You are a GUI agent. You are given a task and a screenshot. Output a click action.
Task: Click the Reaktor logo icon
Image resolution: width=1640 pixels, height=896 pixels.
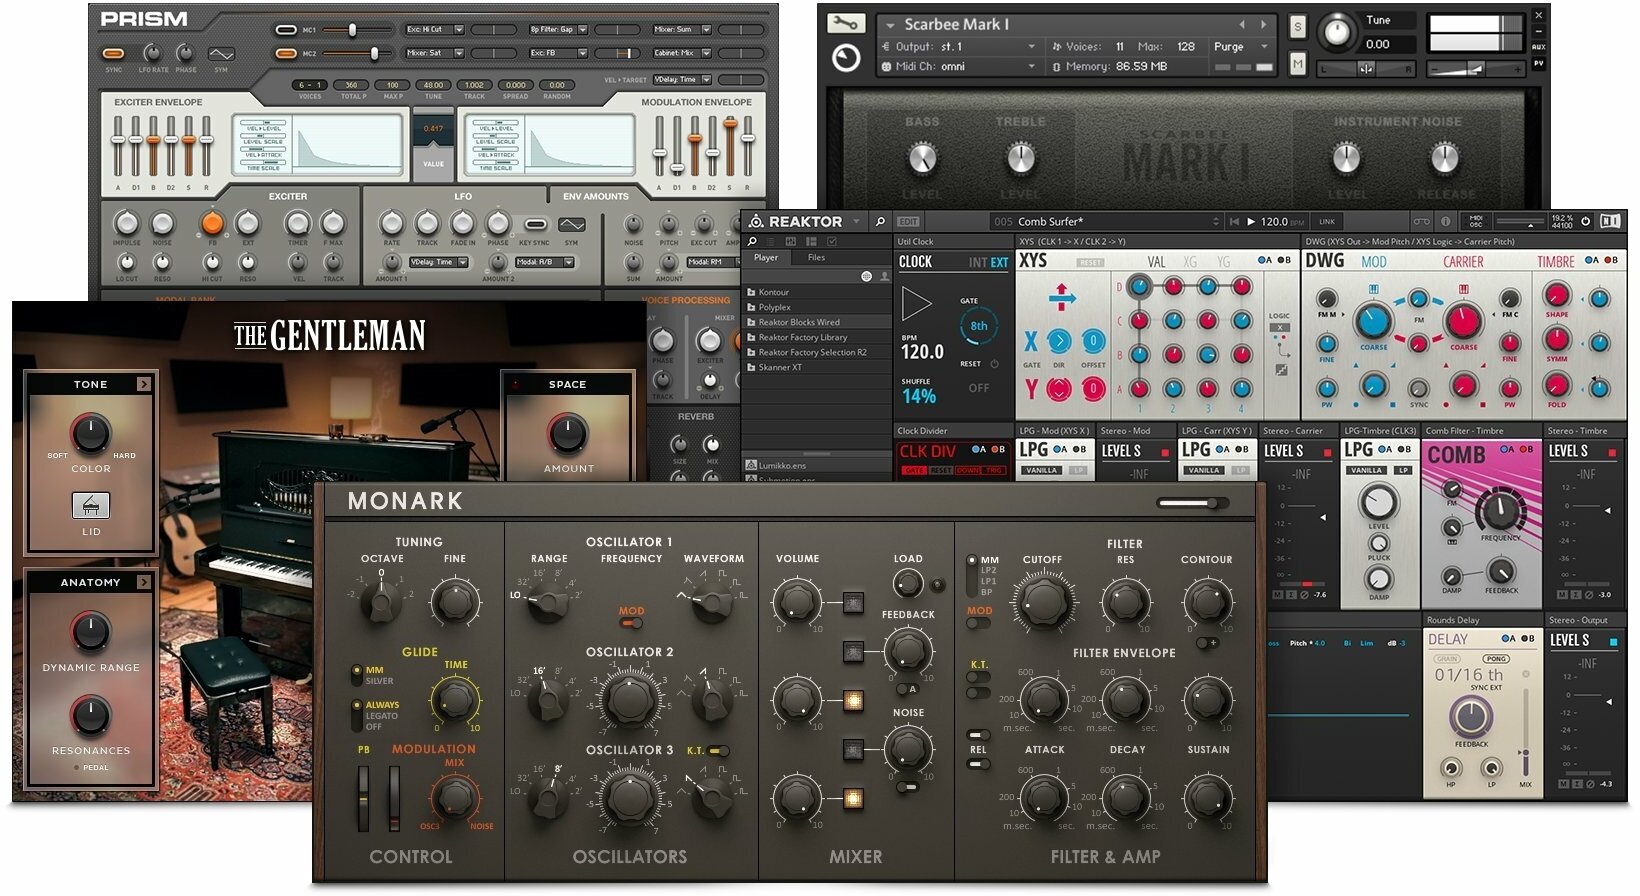pyautogui.click(x=757, y=222)
